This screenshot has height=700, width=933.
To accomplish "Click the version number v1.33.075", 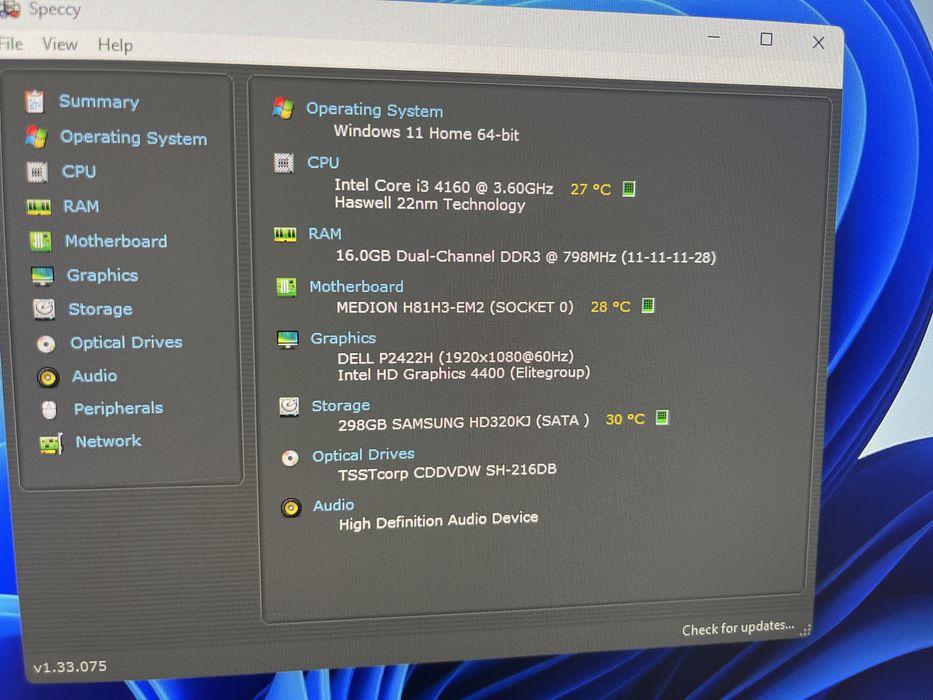I will (70, 667).
